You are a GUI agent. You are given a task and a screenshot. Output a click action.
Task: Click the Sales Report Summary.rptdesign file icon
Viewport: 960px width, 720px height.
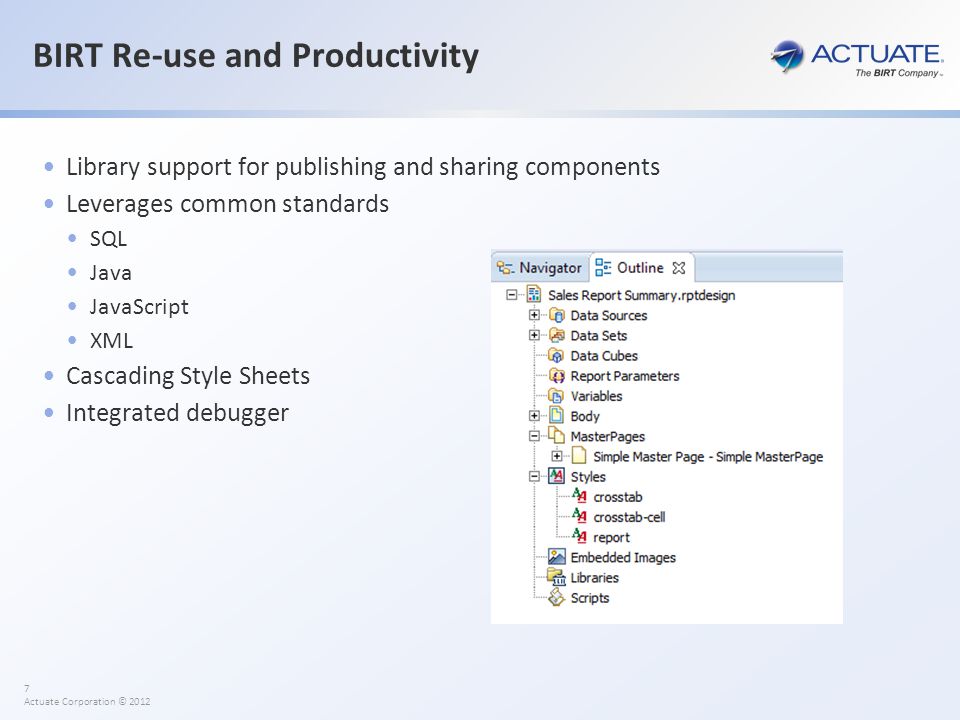(534, 294)
